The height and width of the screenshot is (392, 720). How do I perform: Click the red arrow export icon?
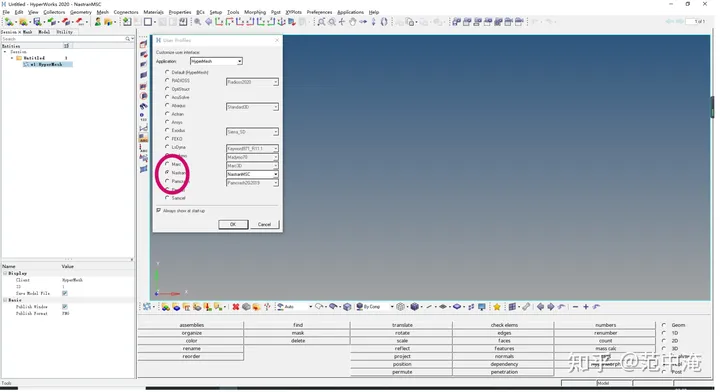[x=66, y=22]
